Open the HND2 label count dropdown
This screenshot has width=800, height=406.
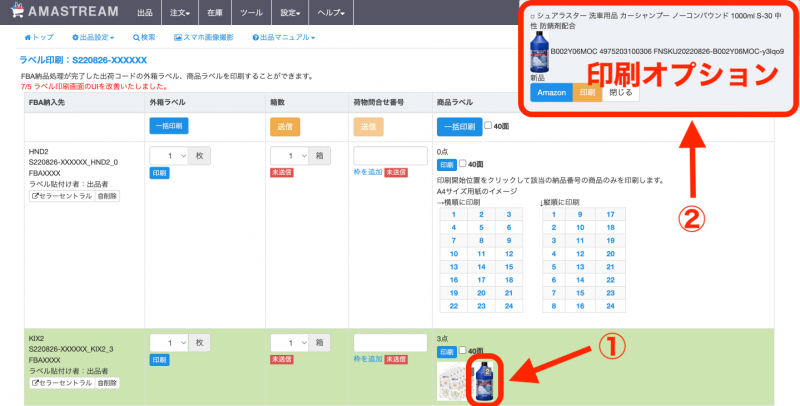click(x=169, y=156)
